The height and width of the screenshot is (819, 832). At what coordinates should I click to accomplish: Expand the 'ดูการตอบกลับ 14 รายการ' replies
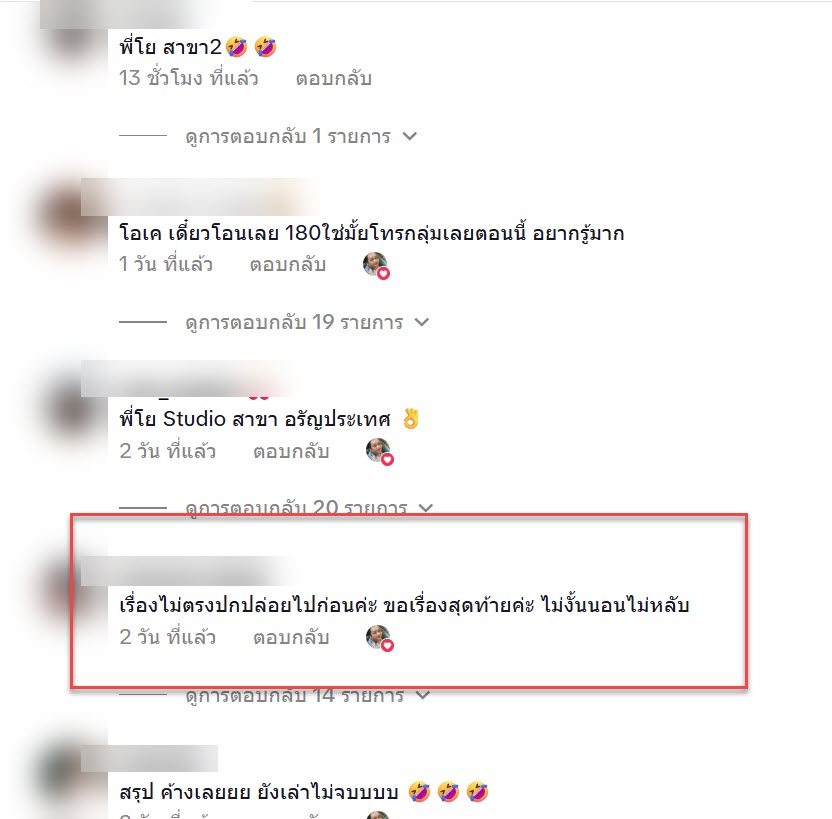pyautogui.click(x=307, y=694)
